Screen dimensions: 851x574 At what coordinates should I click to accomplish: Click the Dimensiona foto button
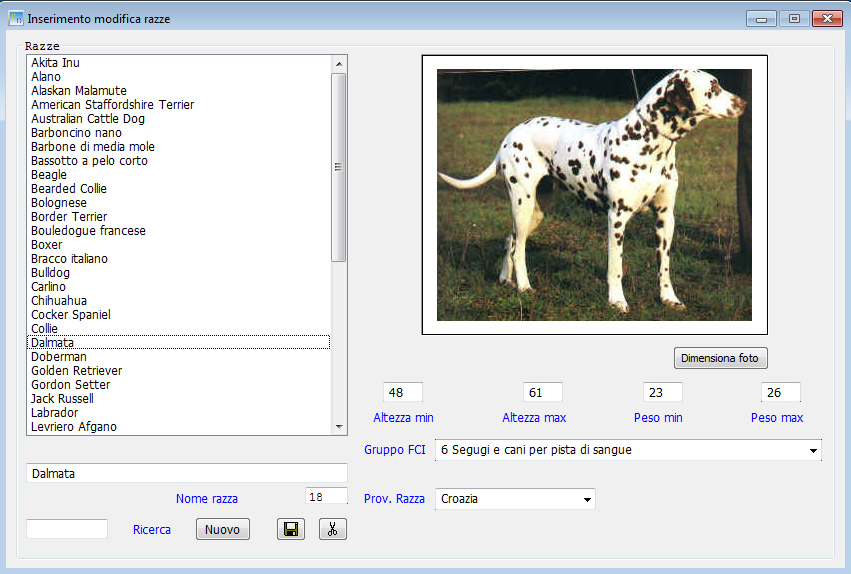click(720, 358)
